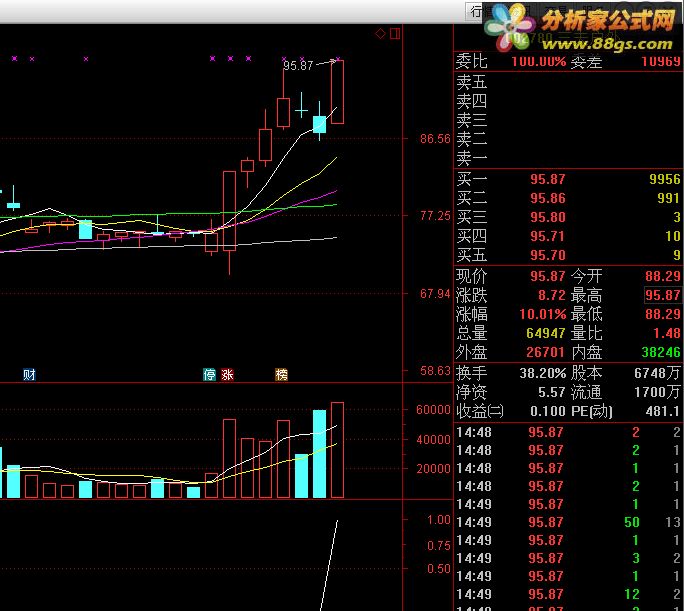
Task: Select the 买一 bid price 95.87
Action: [x=547, y=179]
